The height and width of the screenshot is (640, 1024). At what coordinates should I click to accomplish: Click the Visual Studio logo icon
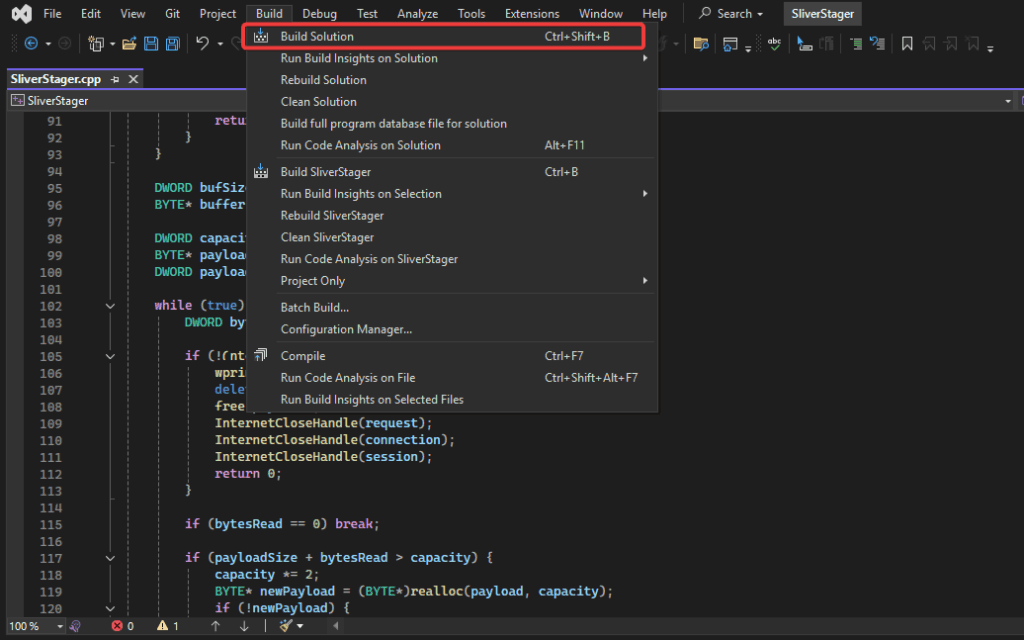pyautogui.click(x=22, y=14)
